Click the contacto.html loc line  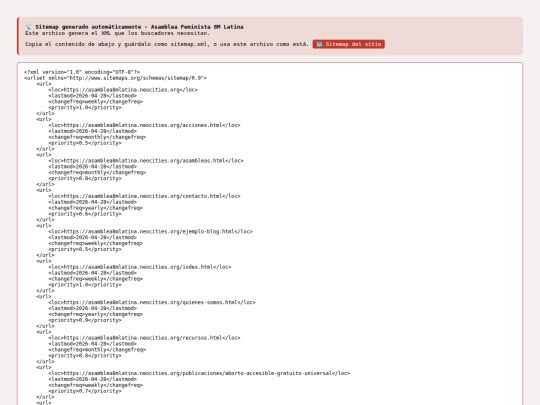[144, 196]
